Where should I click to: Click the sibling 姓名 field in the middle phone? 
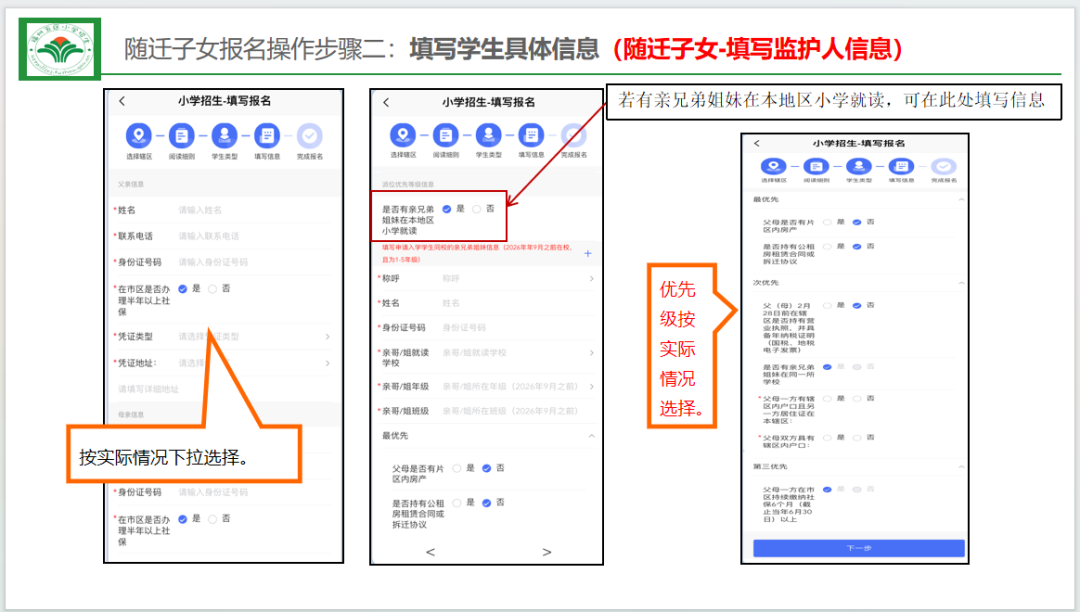[486, 303]
